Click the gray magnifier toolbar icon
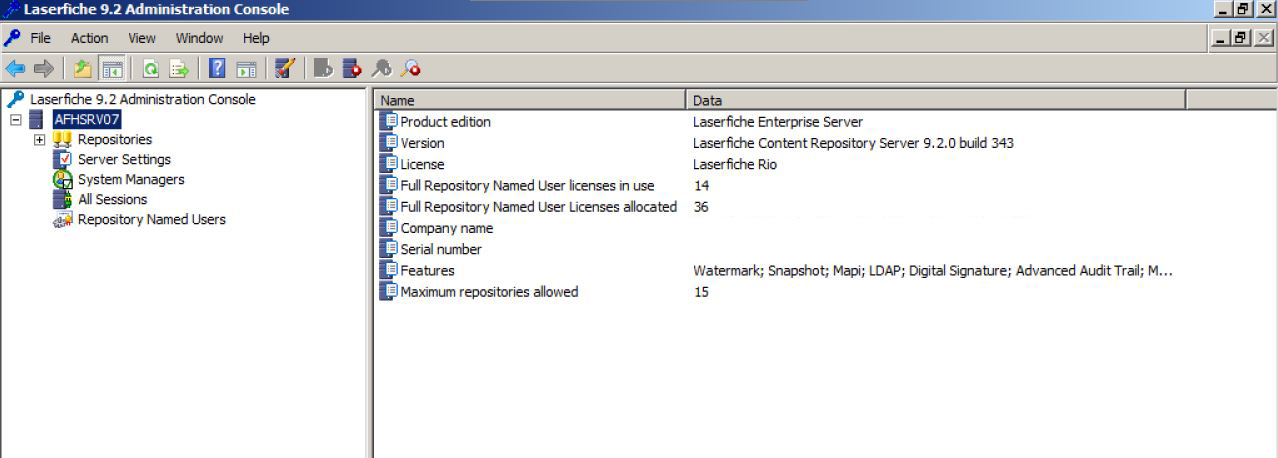Viewport: 1278px width, 458px height. [x=381, y=68]
